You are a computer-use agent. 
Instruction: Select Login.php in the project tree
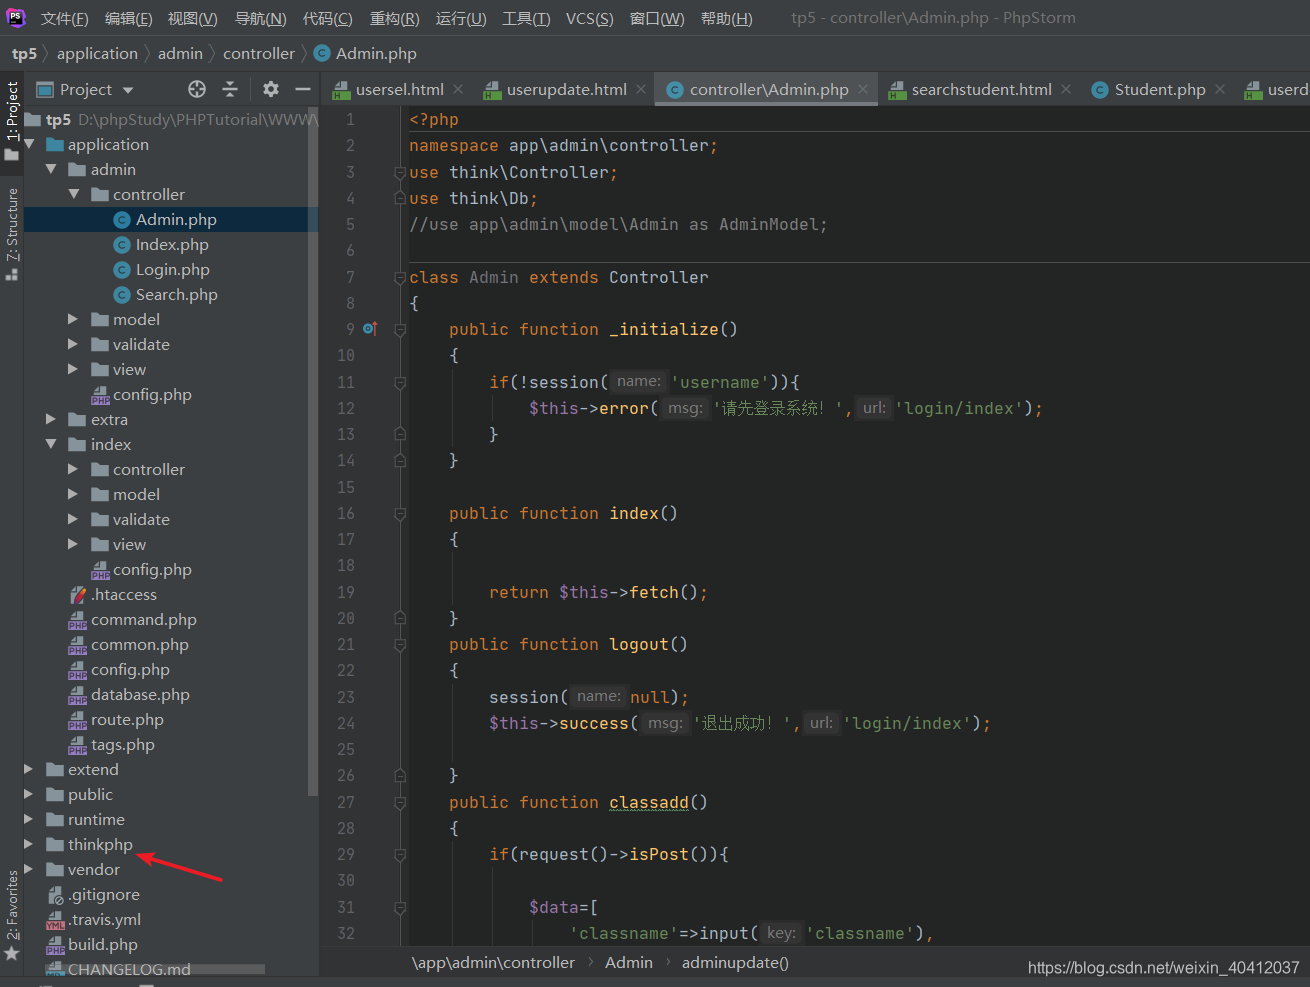pyautogui.click(x=172, y=269)
